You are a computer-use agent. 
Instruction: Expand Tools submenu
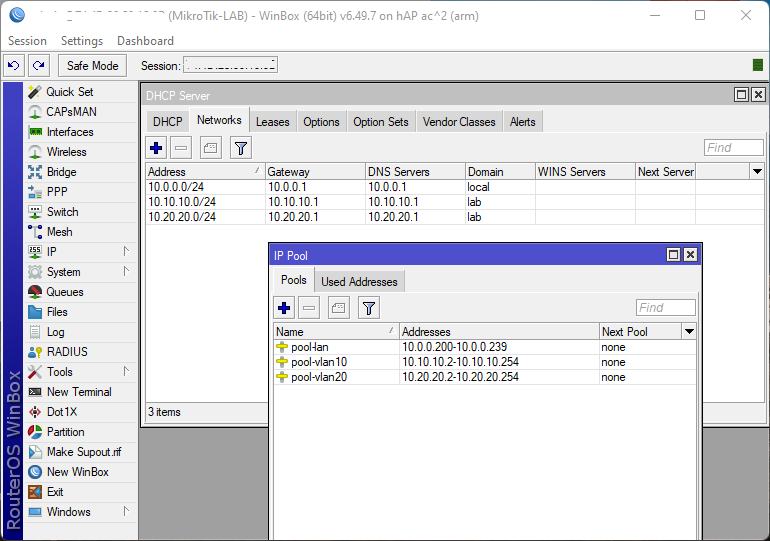pyautogui.click(x=126, y=372)
